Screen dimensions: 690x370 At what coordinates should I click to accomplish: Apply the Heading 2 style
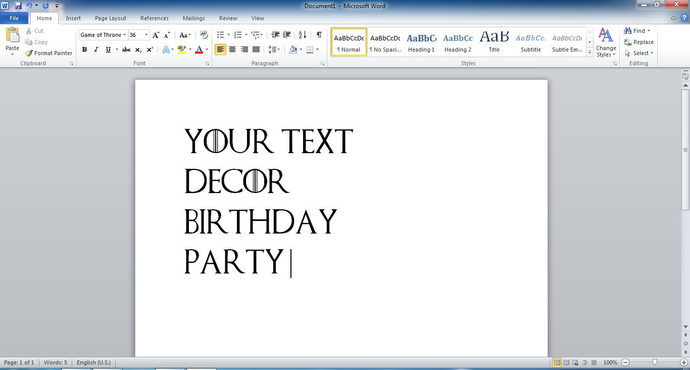tap(458, 42)
